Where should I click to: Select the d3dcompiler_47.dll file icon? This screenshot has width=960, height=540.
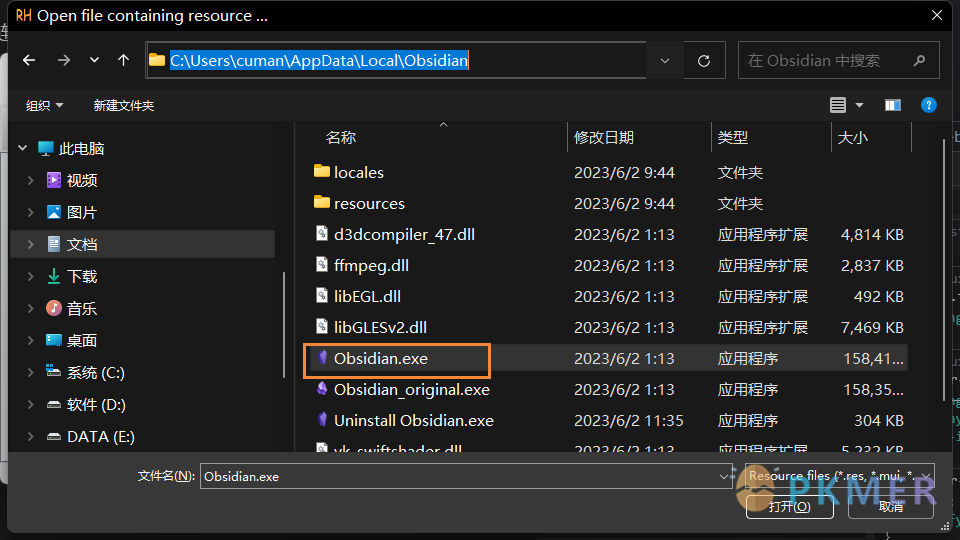click(x=322, y=233)
